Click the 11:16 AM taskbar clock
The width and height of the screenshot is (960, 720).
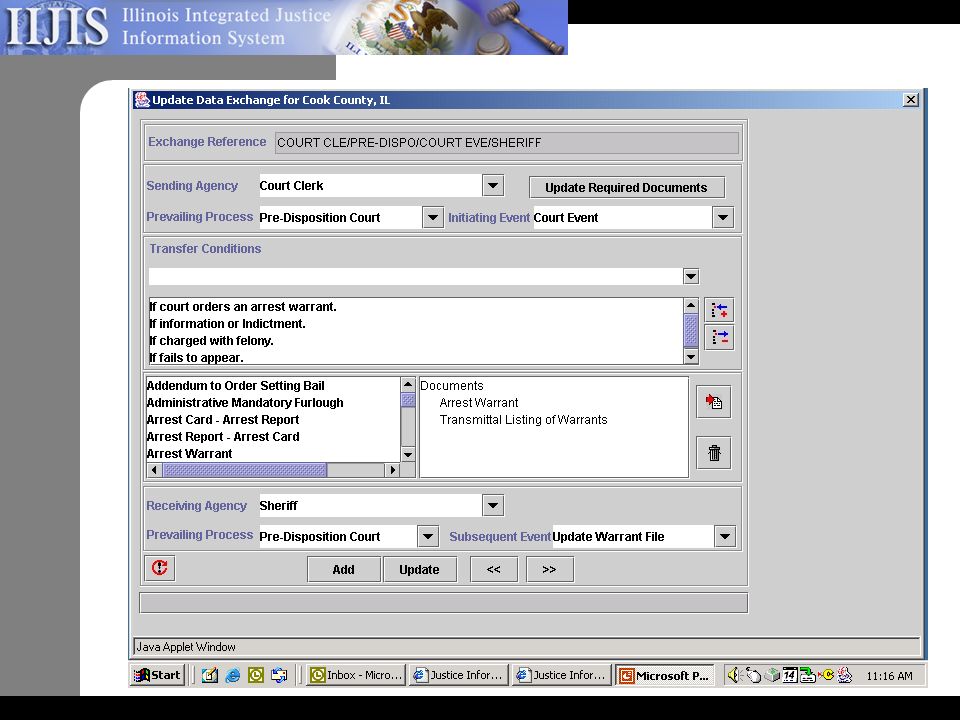point(889,676)
